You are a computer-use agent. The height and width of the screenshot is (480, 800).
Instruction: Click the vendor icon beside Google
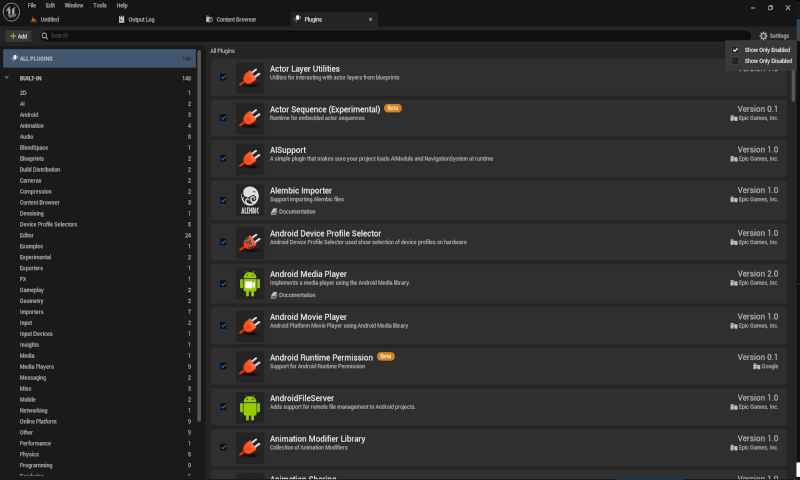pyautogui.click(x=757, y=367)
